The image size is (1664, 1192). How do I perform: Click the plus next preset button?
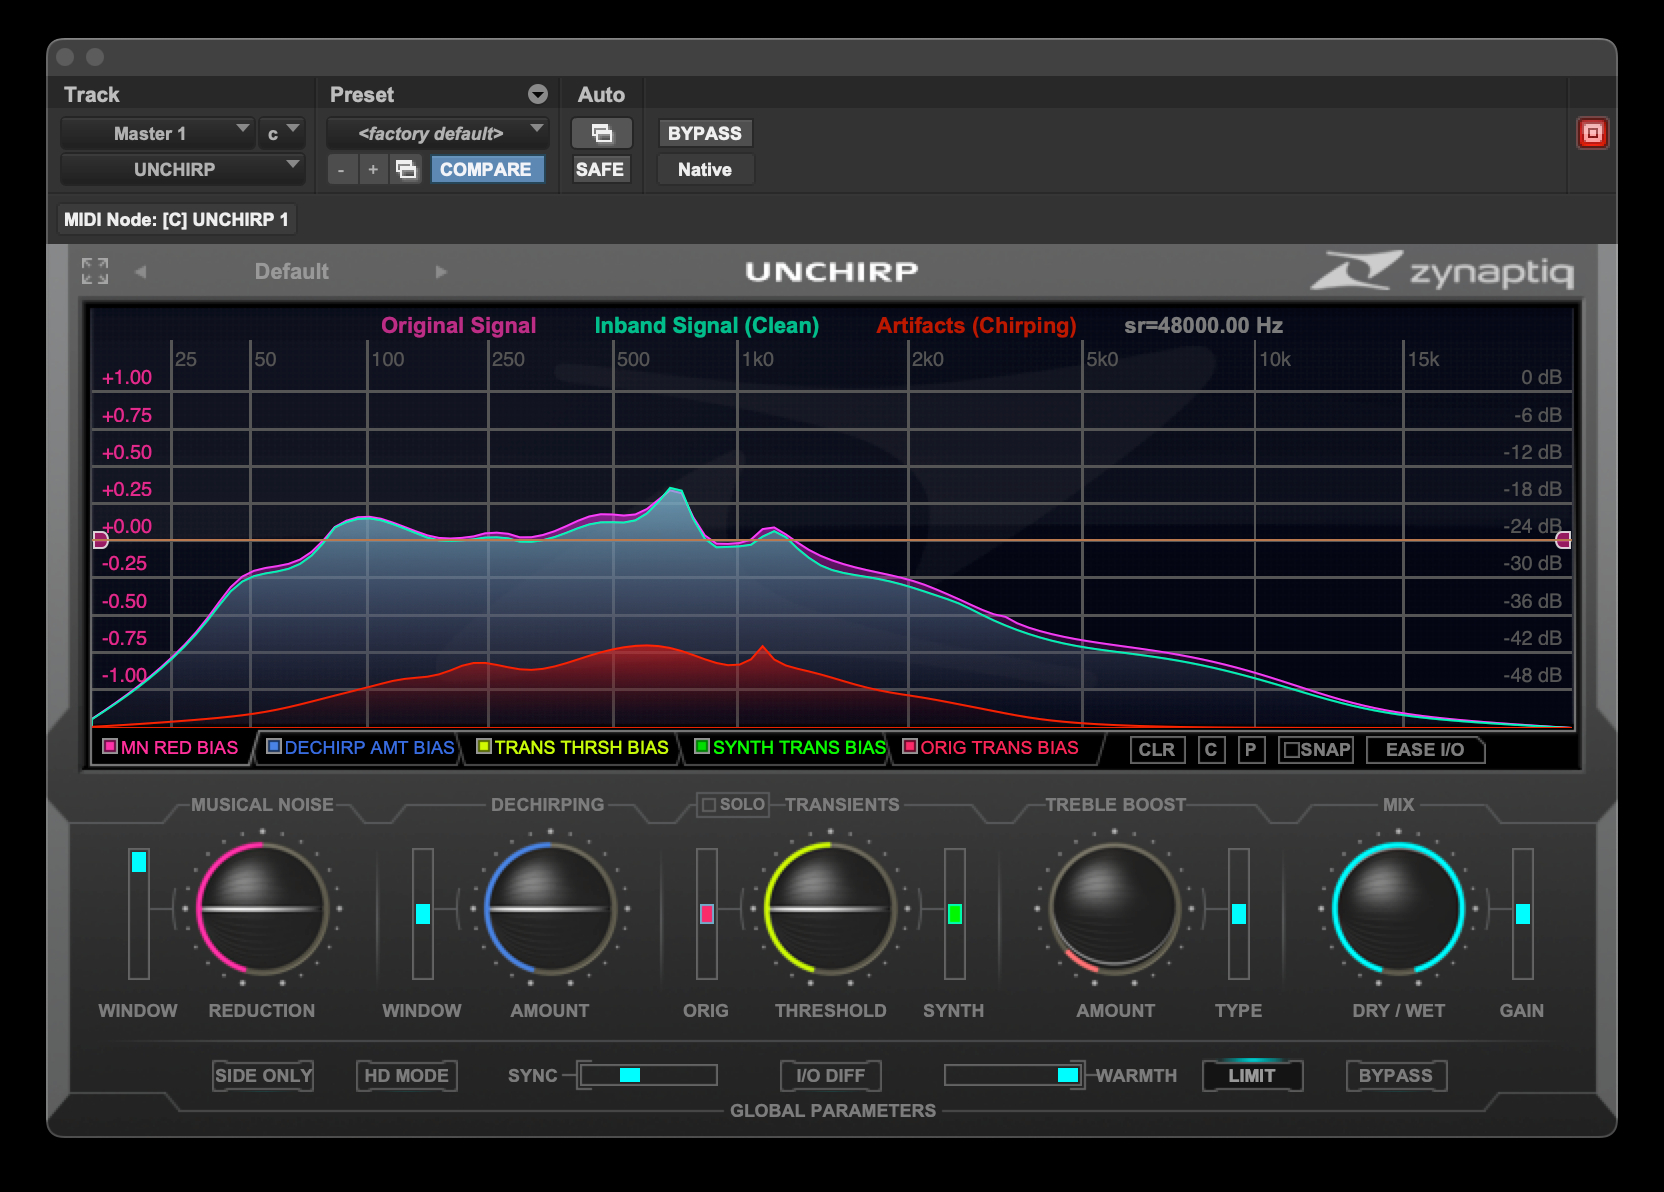click(373, 170)
